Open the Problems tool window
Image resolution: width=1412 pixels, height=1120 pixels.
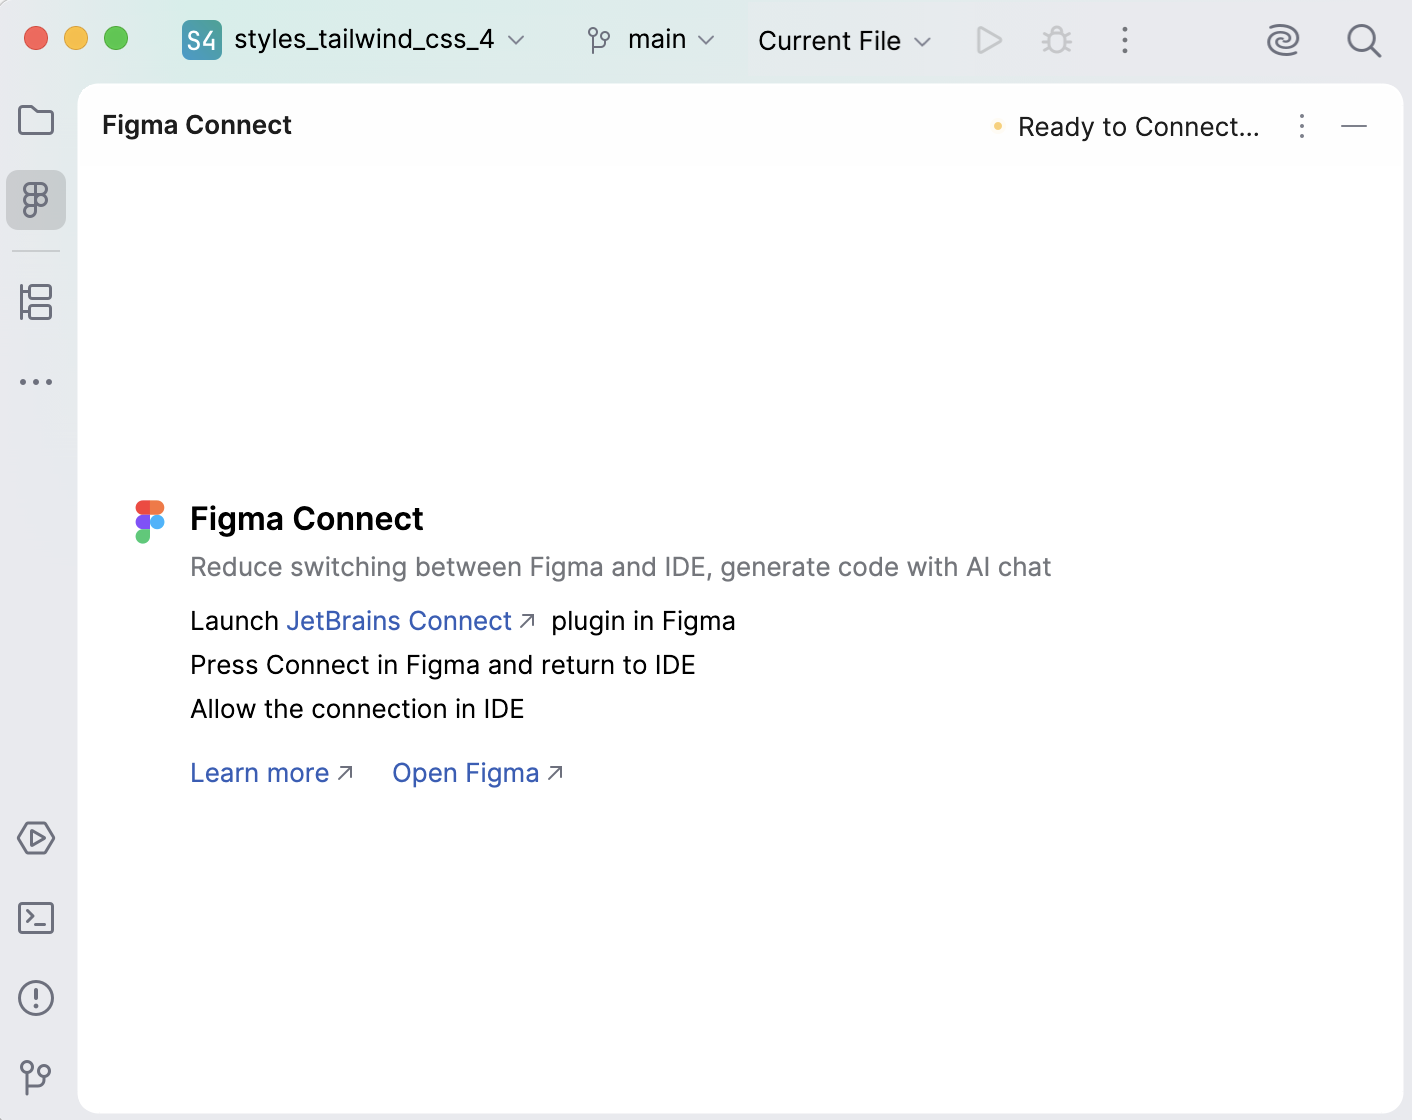36,998
